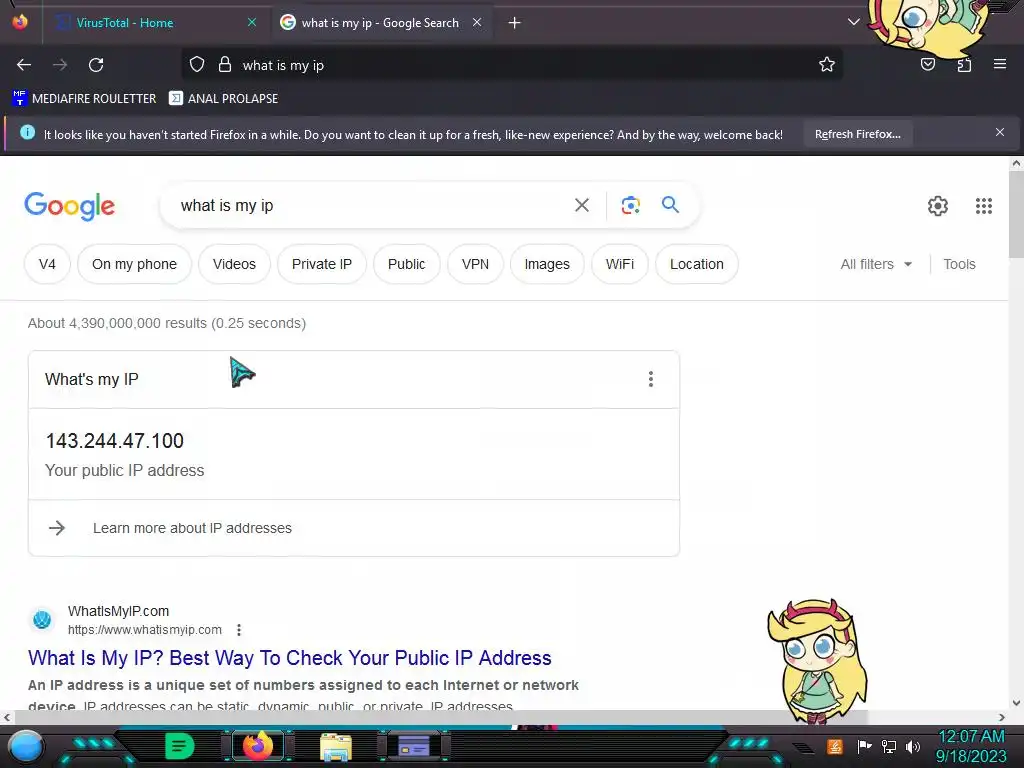Click the orange Java tray icon
The width and height of the screenshot is (1024, 768).
(x=835, y=746)
